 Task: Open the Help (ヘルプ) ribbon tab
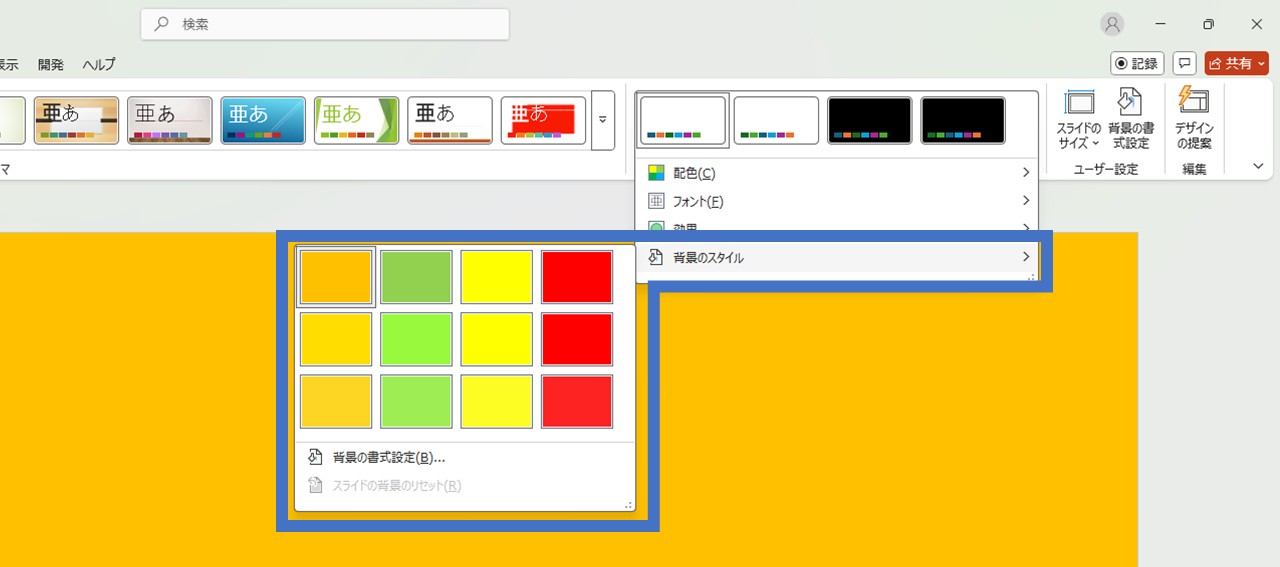pyautogui.click(x=98, y=64)
